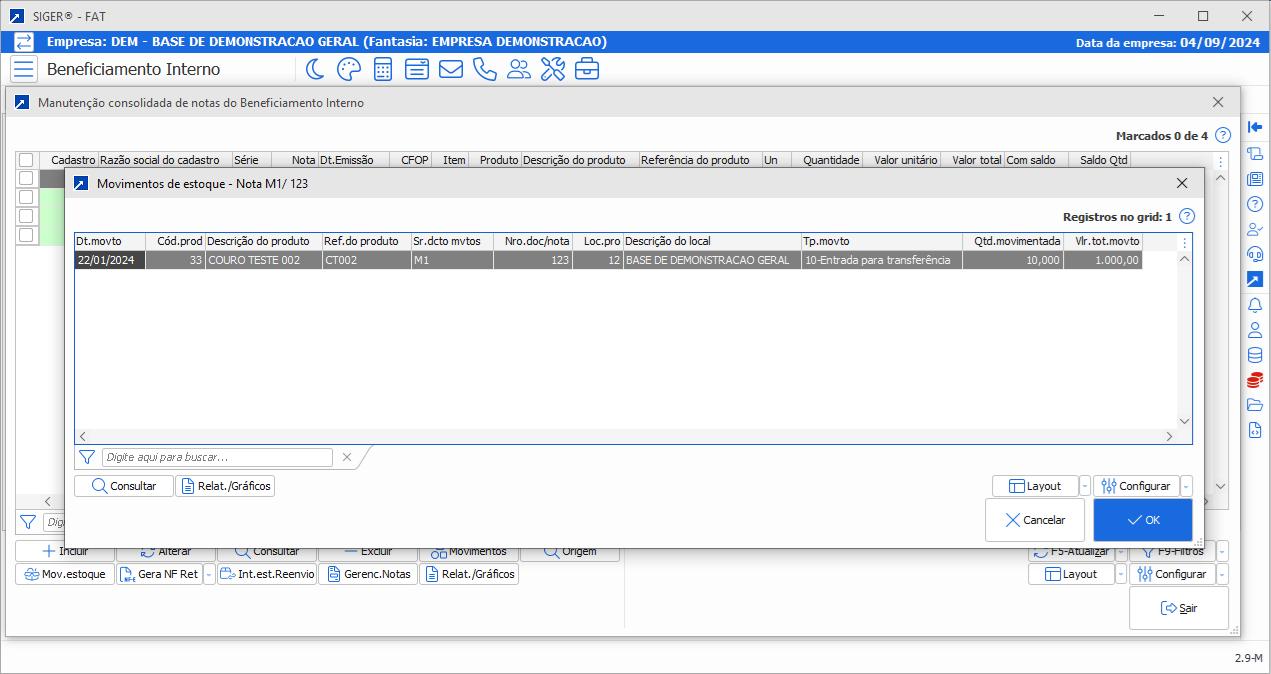Click the database sidebar icon
Screen dimensions: 1271x674
(x=1255, y=355)
